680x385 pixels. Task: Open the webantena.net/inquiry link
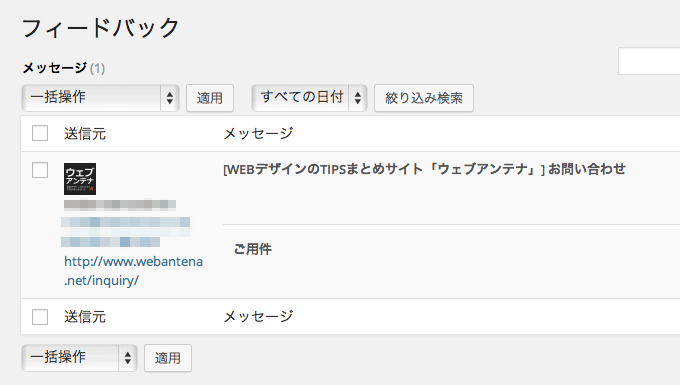pyautogui.click(x=133, y=271)
